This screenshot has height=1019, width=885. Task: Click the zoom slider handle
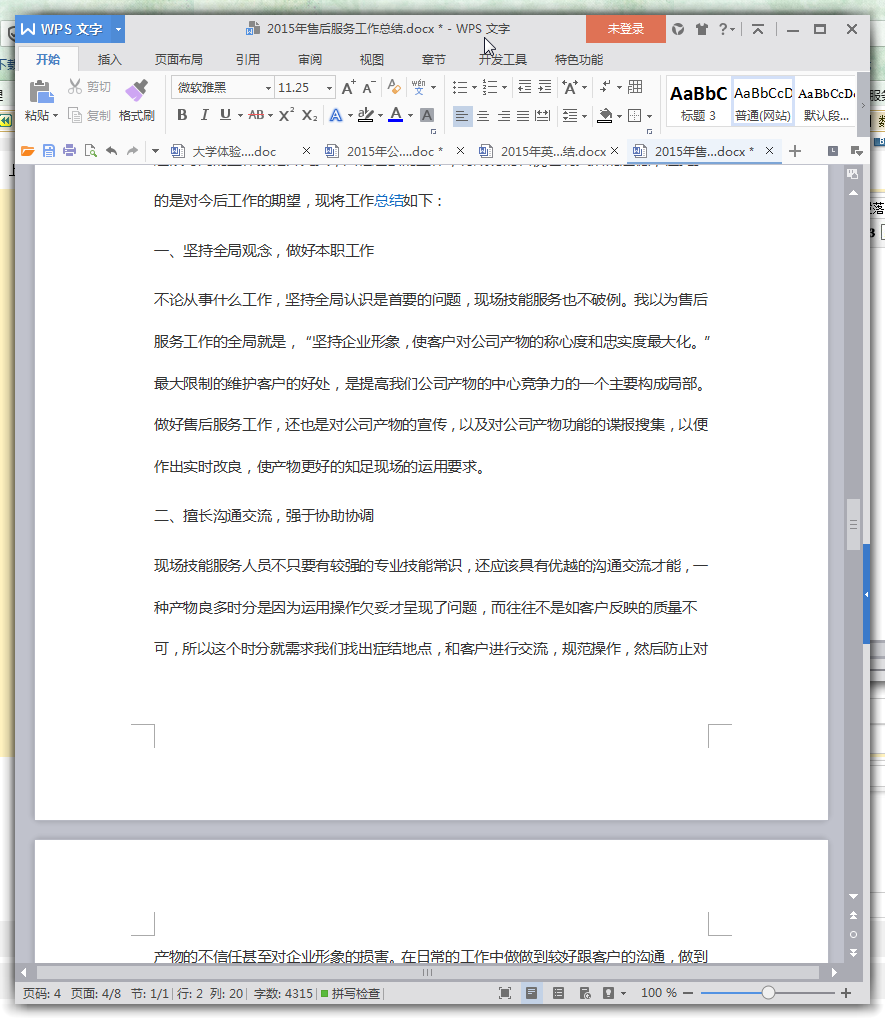(x=768, y=993)
